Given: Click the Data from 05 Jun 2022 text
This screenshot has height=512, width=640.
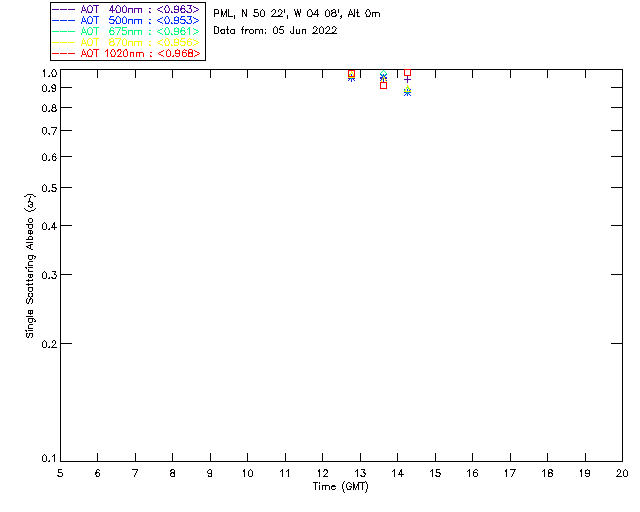Looking at the screenshot, I should click(x=275, y=31).
